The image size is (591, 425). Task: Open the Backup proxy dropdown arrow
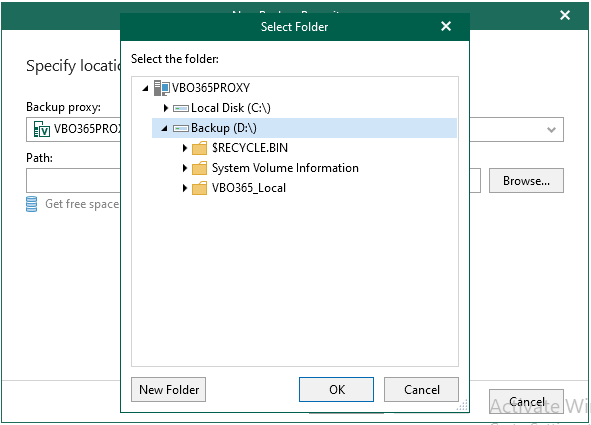coord(551,130)
